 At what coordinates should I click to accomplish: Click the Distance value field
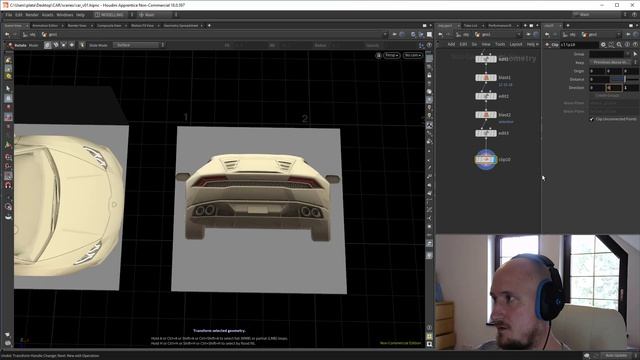[599, 79]
